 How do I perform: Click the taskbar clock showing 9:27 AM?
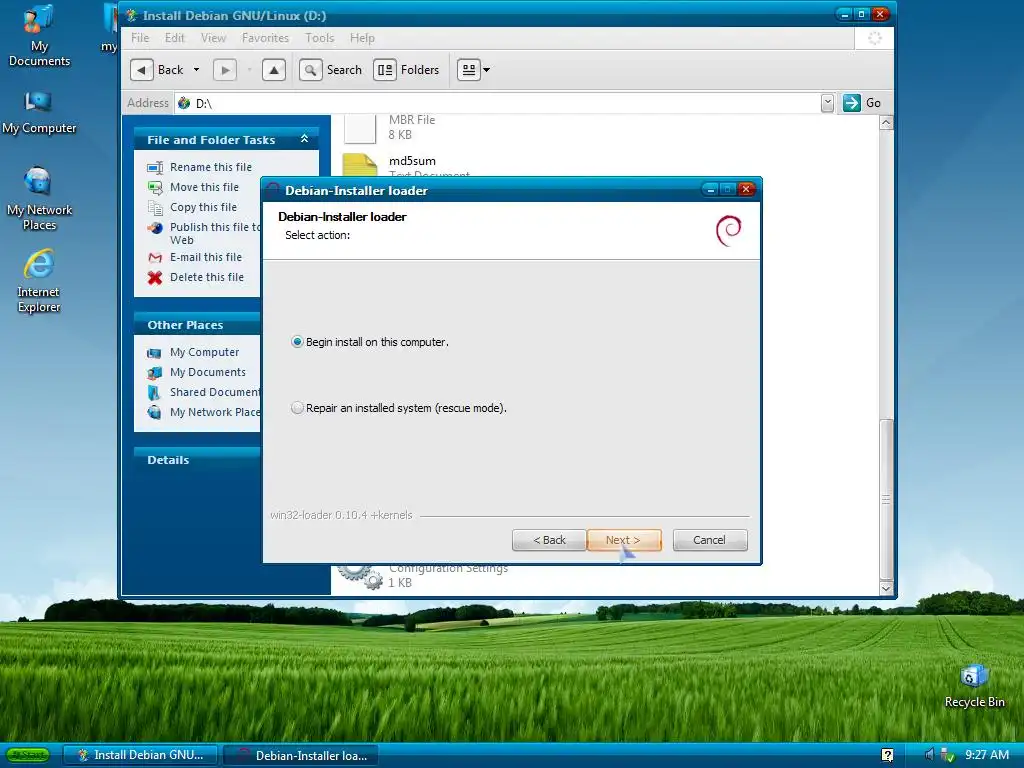[987, 755]
